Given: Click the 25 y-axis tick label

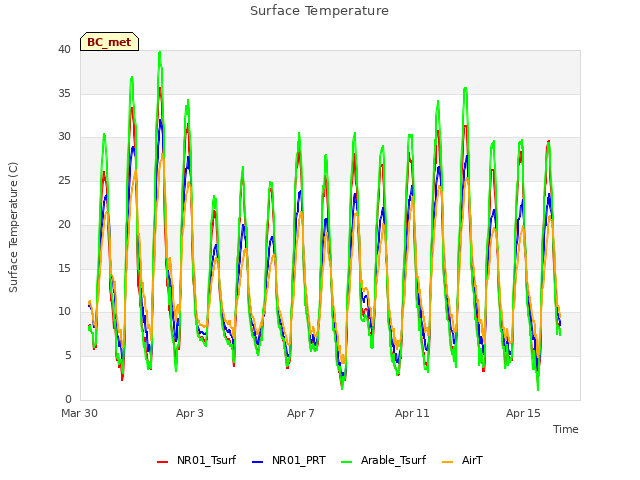Looking at the screenshot, I should tap(64, 180).
